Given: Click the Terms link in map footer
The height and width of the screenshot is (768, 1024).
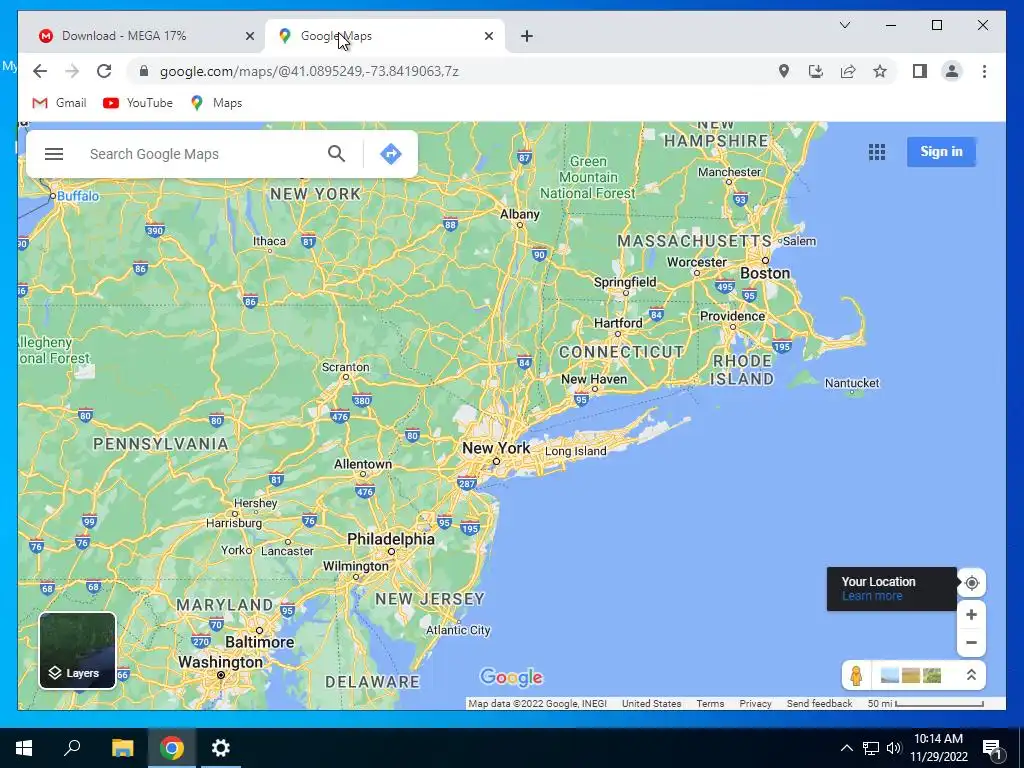Looking at the screenshot, I should point(710,703).
